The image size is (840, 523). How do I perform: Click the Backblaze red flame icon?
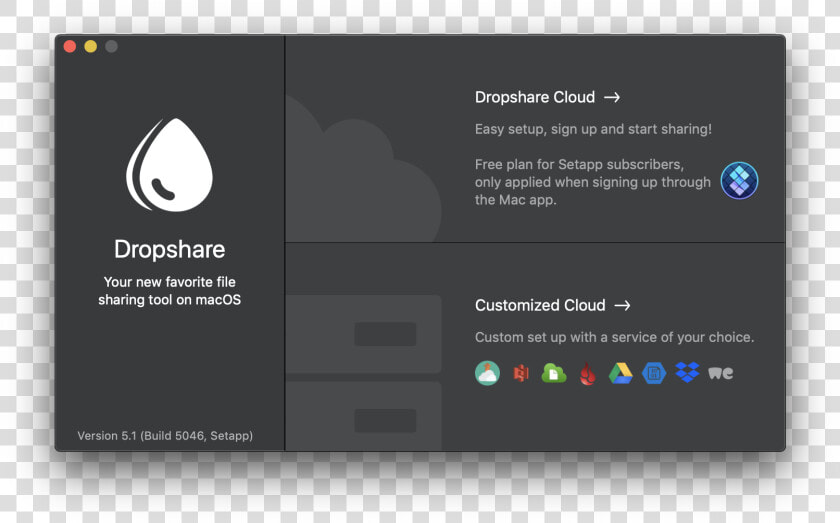tap(588, 374)
